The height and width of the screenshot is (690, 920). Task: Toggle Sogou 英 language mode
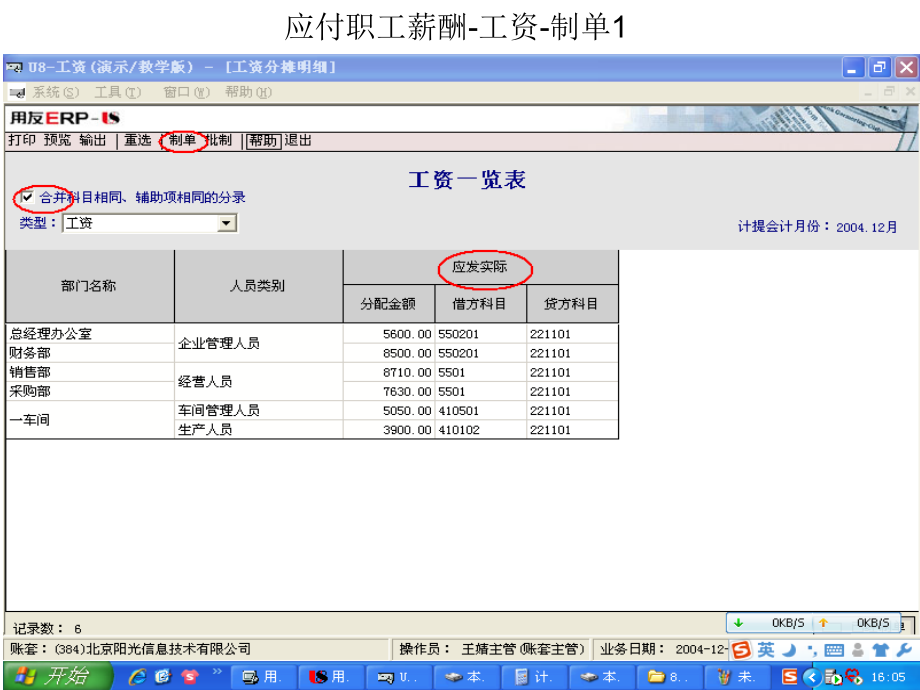pyautogui.click(x=766, y=650)
